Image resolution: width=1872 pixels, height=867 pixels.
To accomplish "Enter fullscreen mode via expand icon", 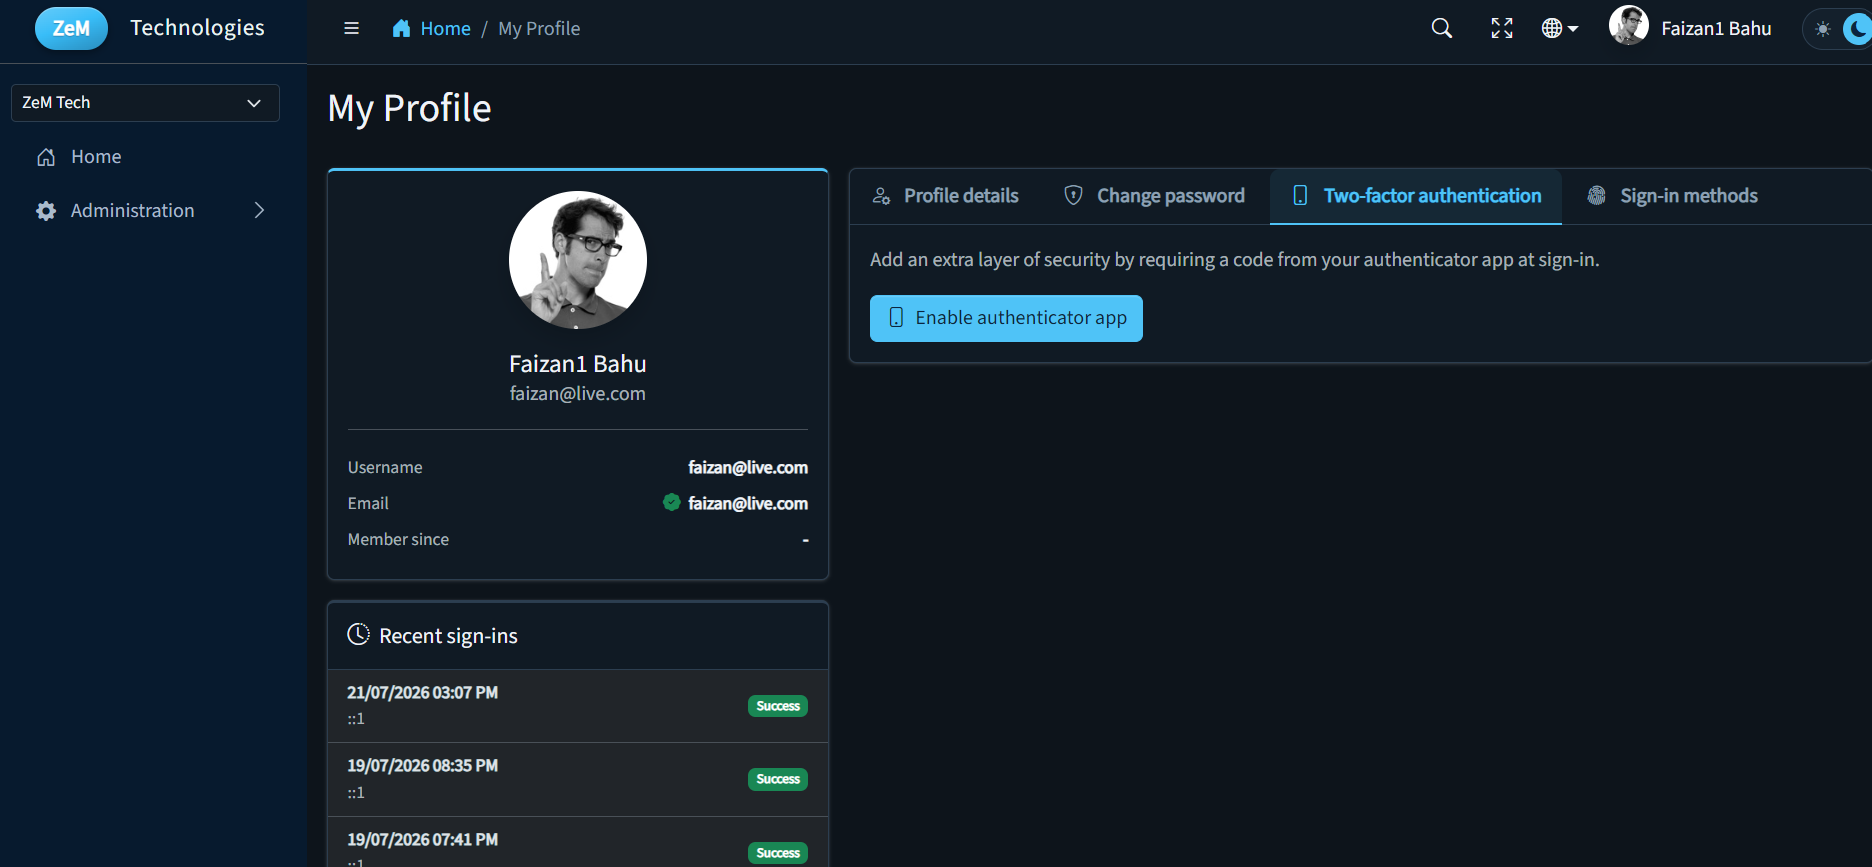I will (1502, 28).
